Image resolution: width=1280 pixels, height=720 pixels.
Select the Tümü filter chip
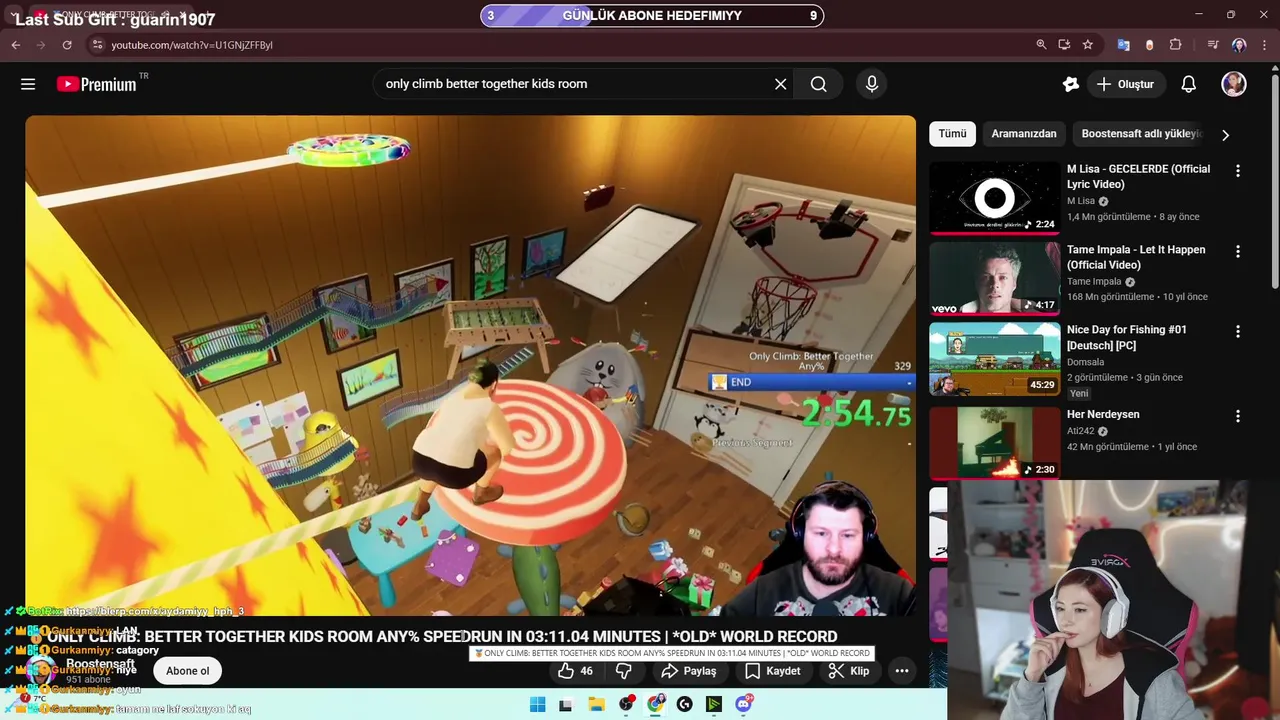pos(952,134)
